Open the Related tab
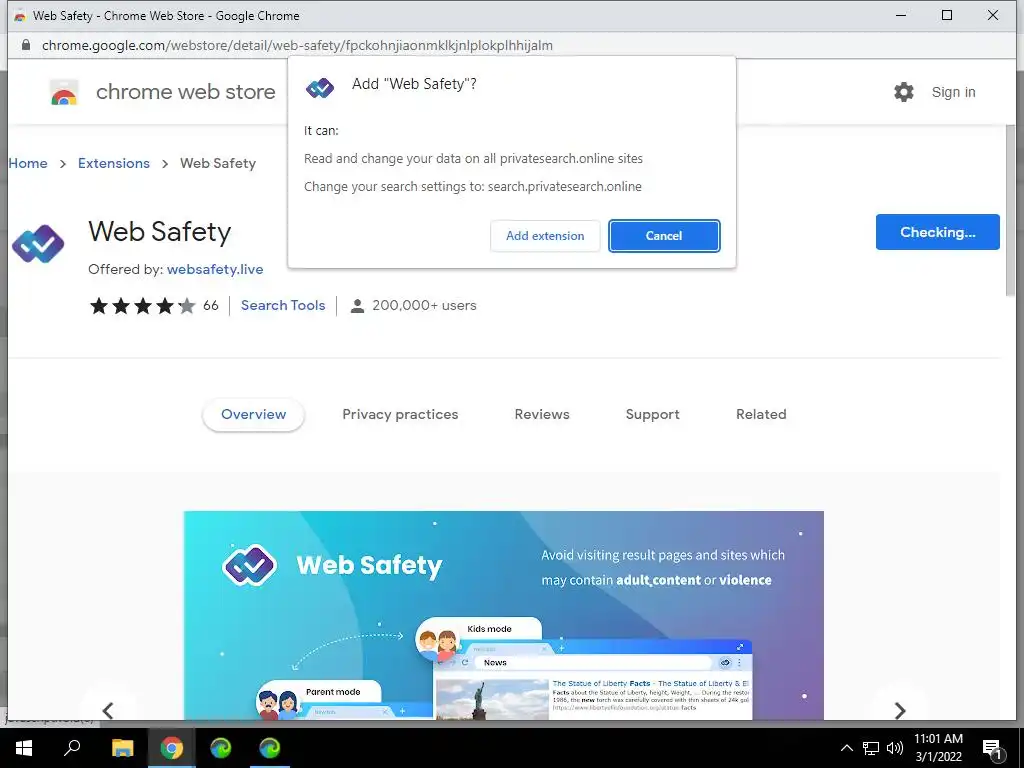 pos(761,414)
